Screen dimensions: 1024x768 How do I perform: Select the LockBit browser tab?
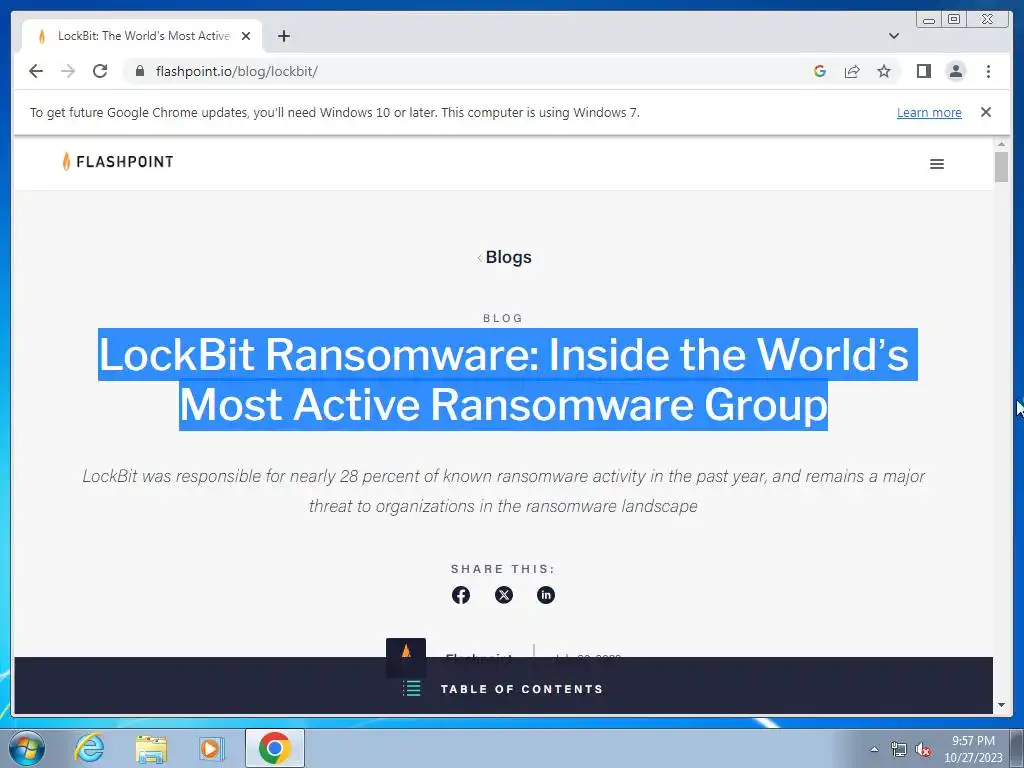(142, 36)
